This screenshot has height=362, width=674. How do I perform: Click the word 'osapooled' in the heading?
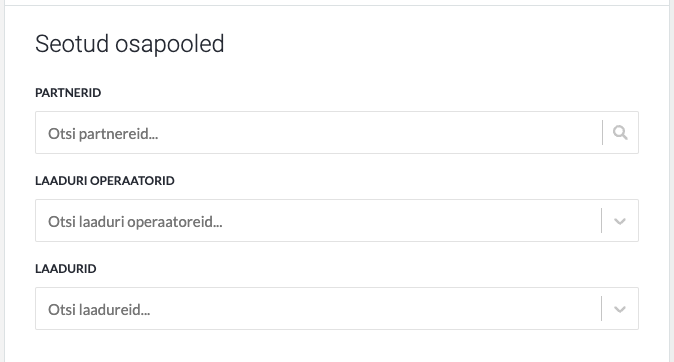(x=170, y=45)
